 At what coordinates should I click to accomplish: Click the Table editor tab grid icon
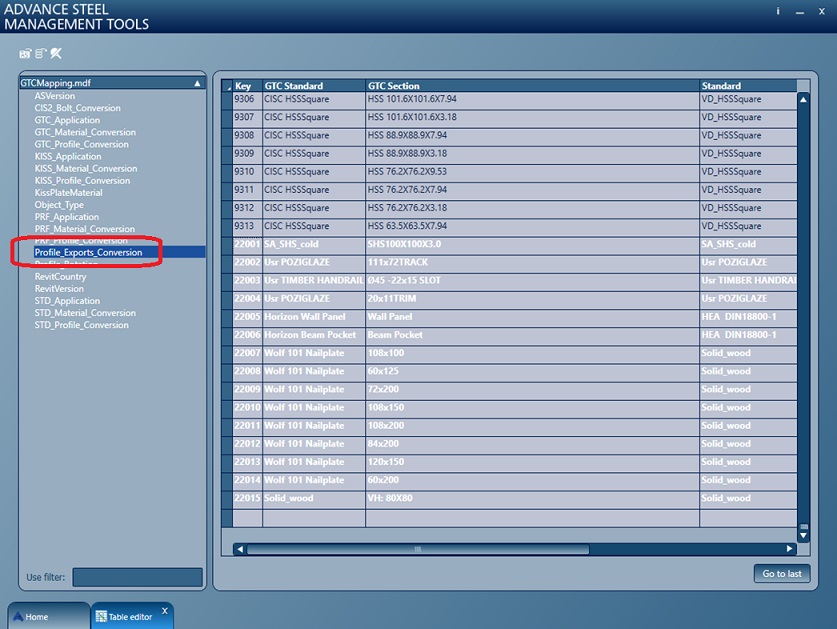[x=101, y=617]
